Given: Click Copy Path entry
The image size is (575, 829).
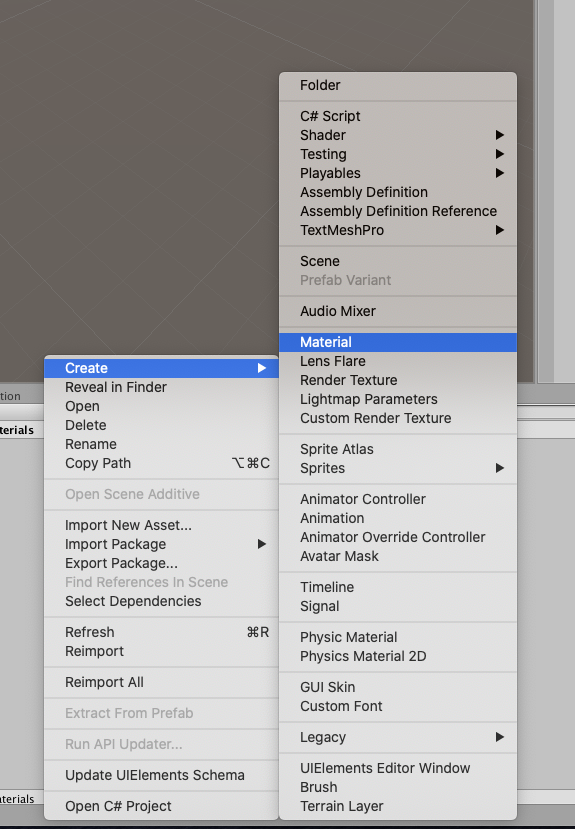Looking at the screenshot, I should [x=161, y=463].
